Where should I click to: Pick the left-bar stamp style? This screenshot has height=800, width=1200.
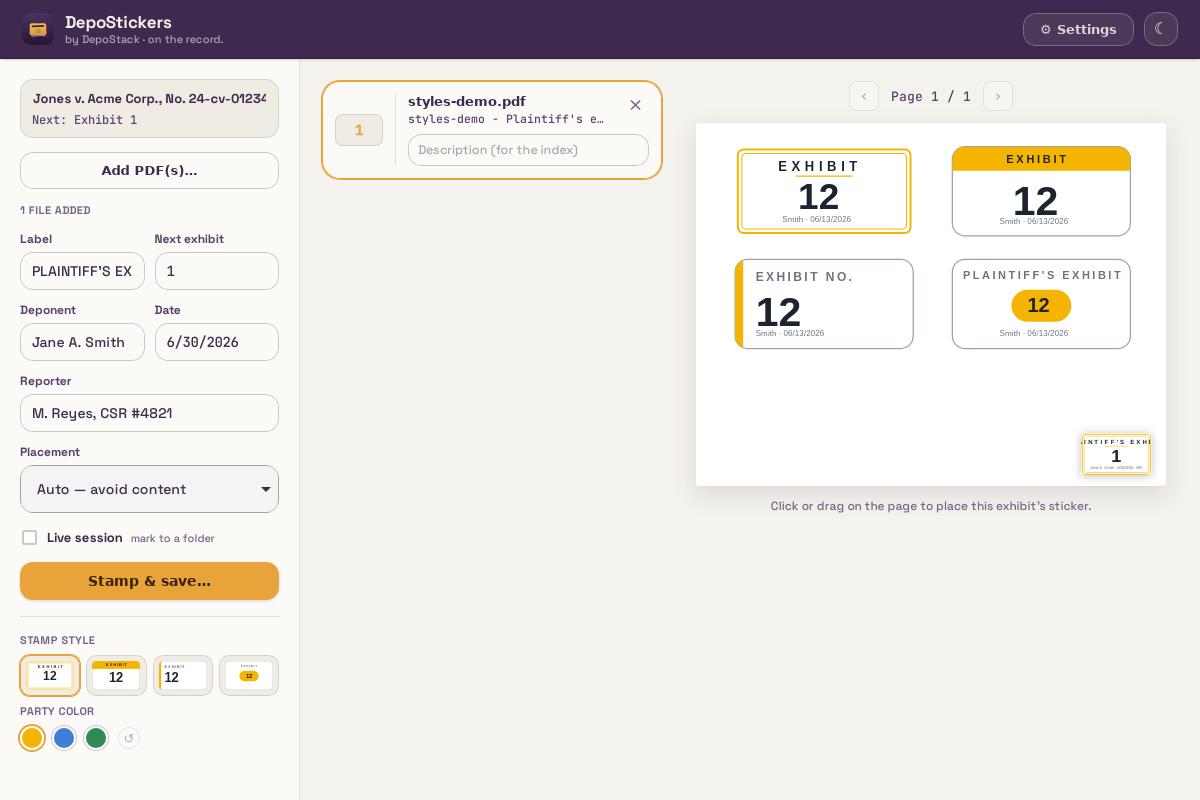pos(183,676)
